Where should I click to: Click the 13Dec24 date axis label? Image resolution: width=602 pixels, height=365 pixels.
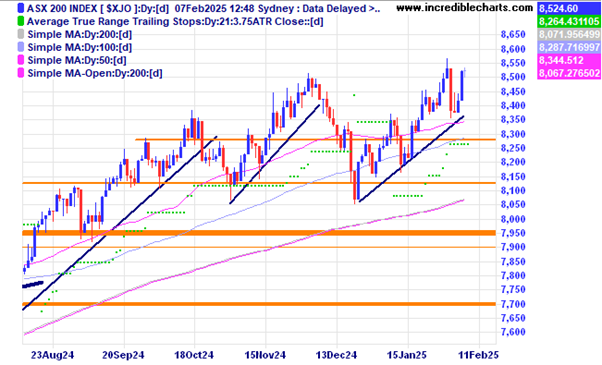(x=336, y=355)
